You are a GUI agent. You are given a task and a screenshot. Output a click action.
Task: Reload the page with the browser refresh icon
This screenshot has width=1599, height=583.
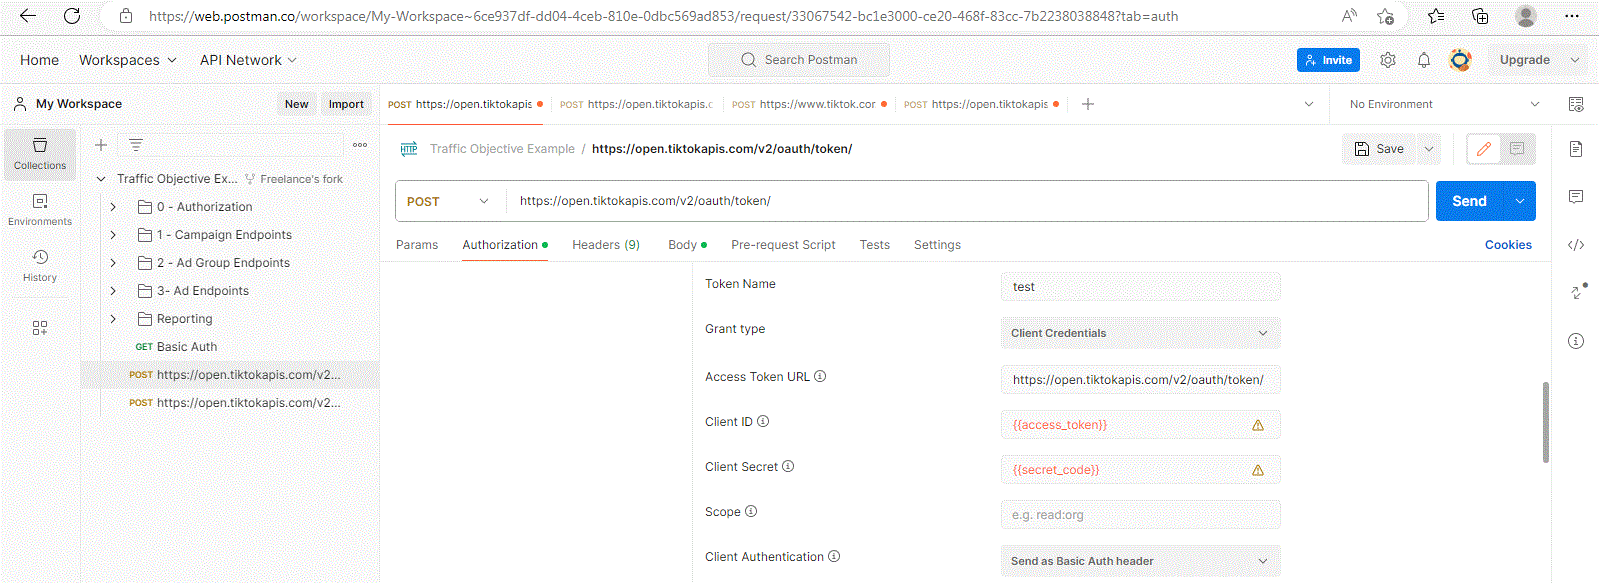tap(72, 16)
